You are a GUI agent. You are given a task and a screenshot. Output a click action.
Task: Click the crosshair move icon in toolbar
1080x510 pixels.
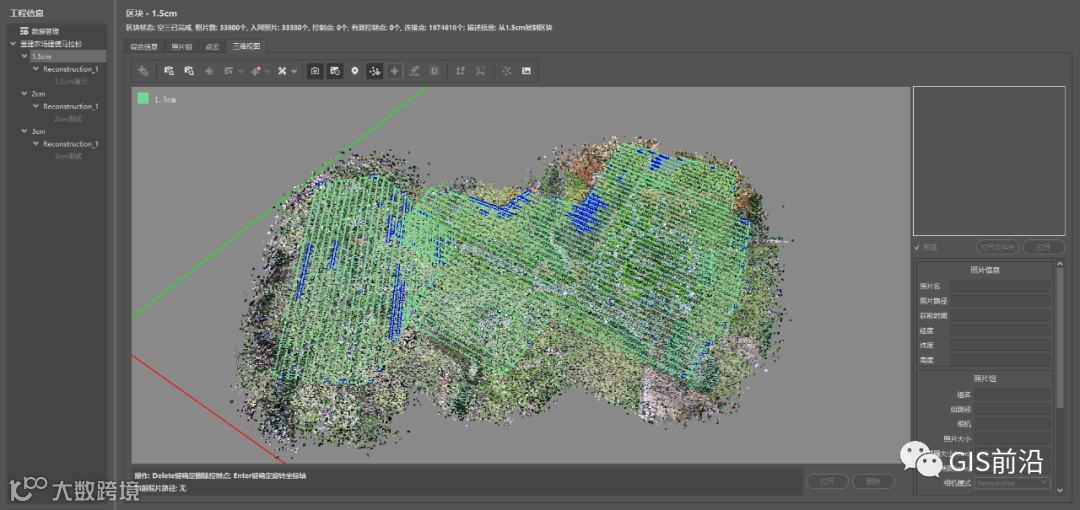(x=394, y=71)
